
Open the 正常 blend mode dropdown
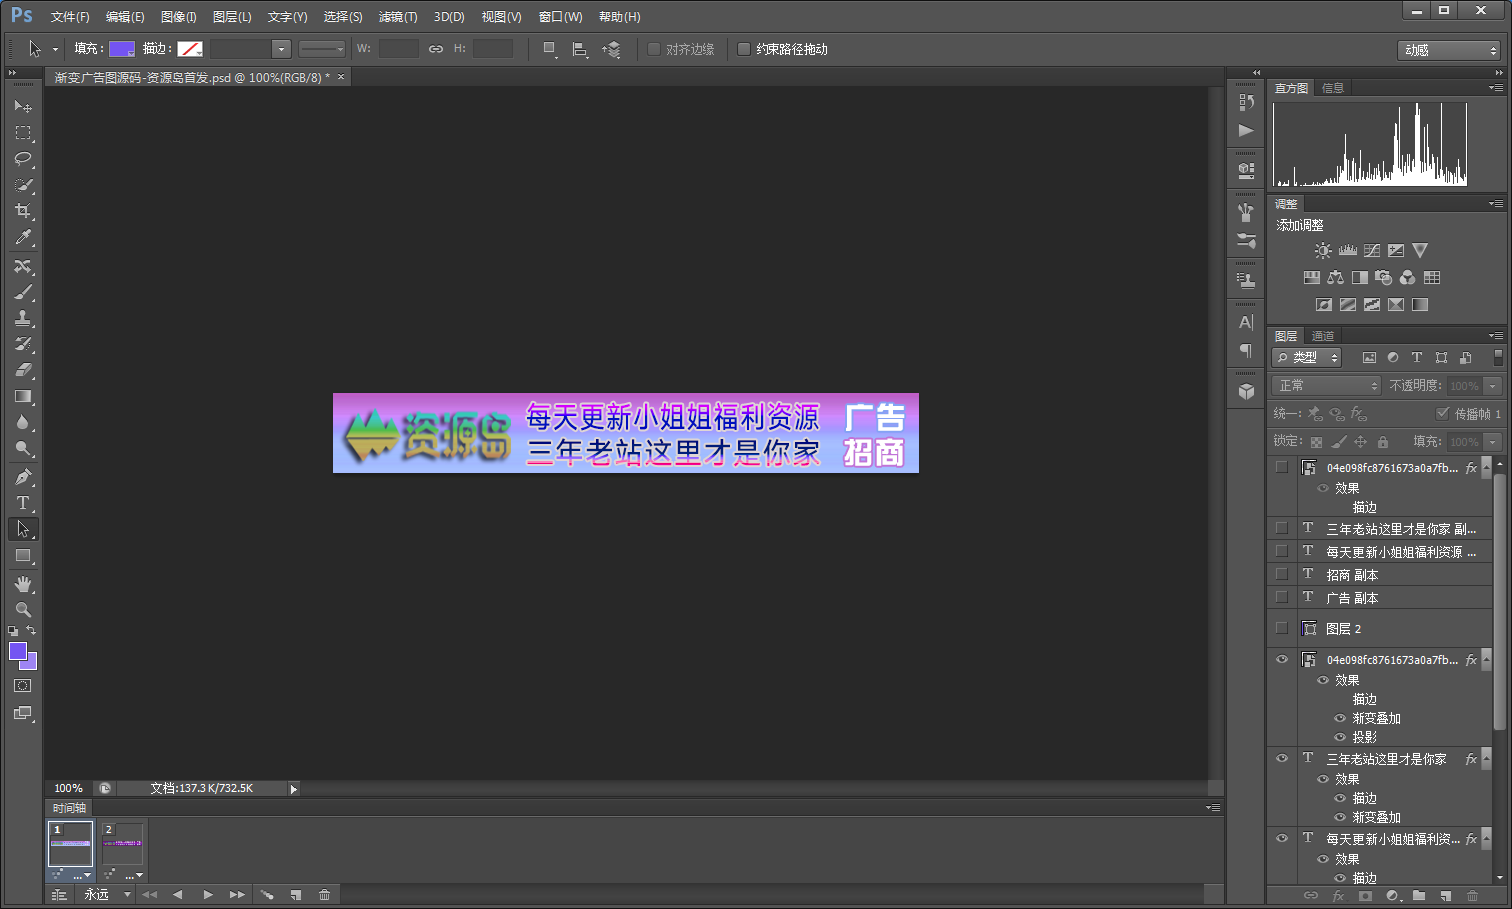point(1327,386)
